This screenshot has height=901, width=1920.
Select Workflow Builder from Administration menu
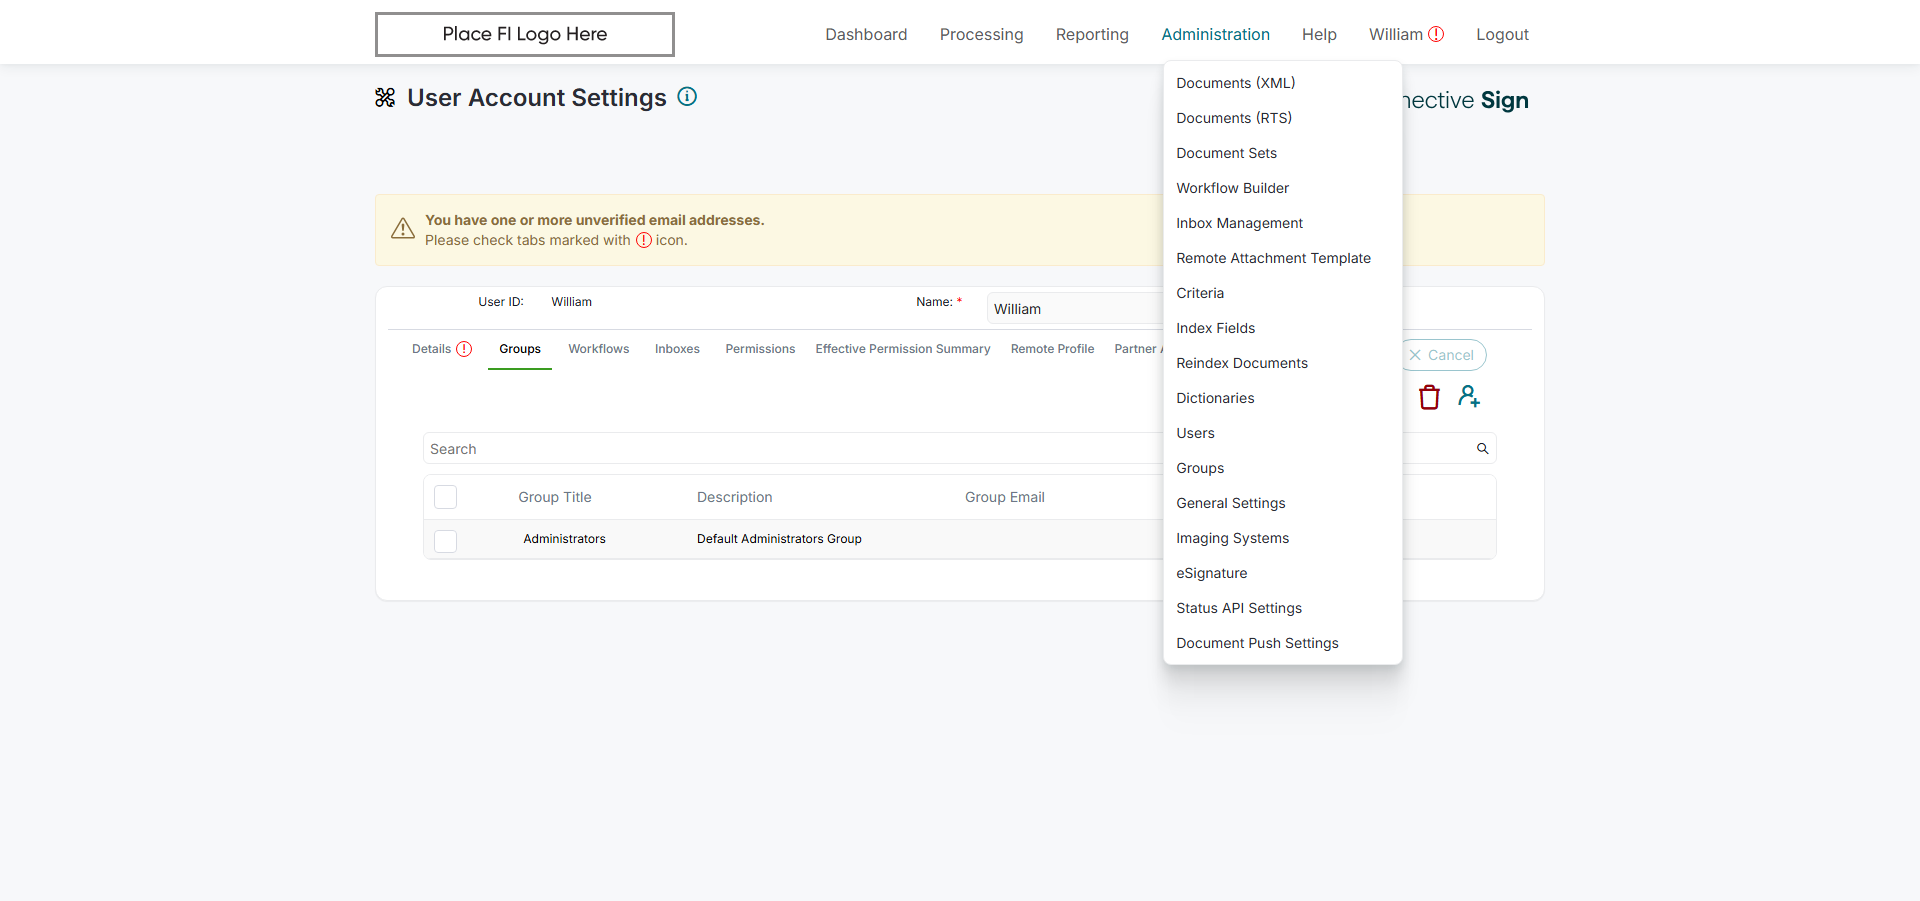click(1232, 188)
